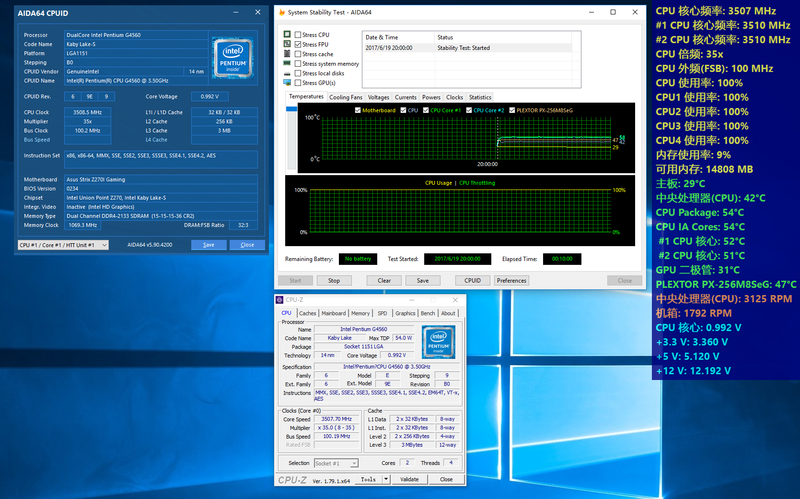Viewport: 800px width, 499px height.
Task: Open Preferences in Stability Test
Action: 511,281
